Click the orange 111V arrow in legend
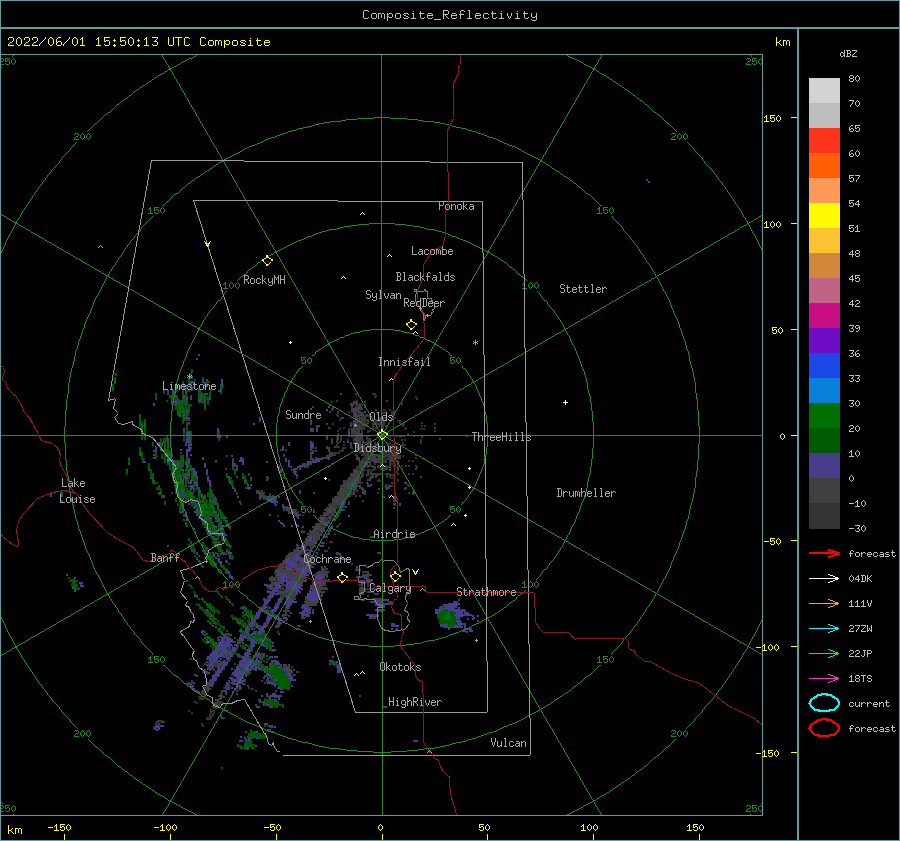Image resolution: width=900 pixels, height=841 pixels. pos(824,603)
